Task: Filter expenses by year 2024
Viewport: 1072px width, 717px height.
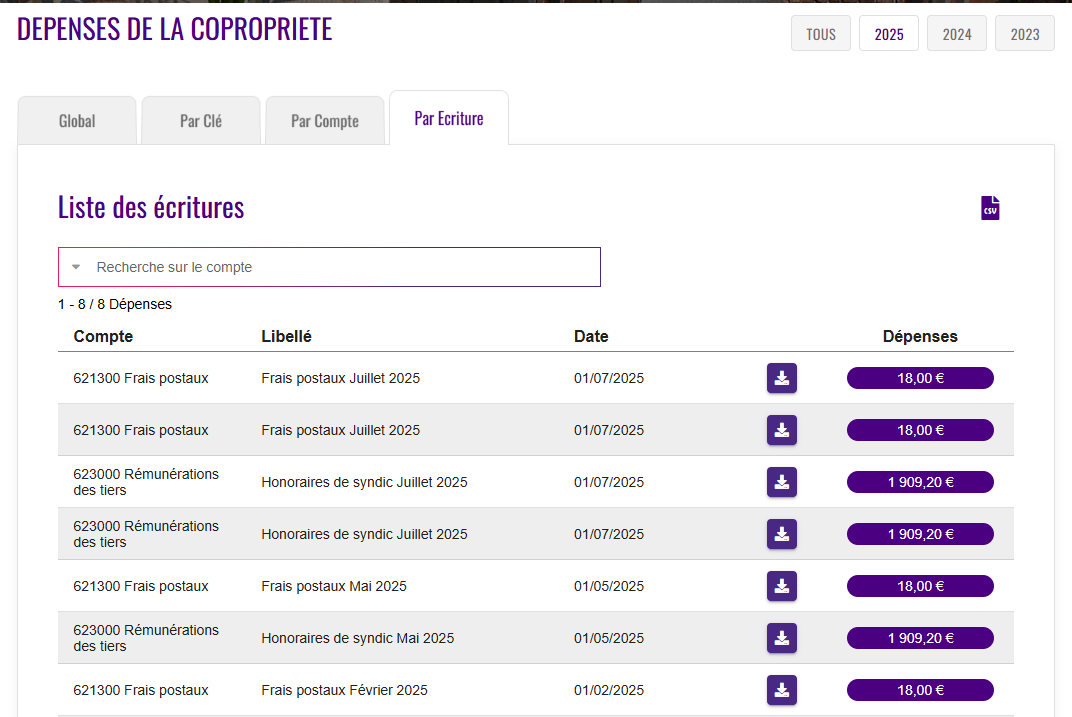Action: (x=956, y=34)
